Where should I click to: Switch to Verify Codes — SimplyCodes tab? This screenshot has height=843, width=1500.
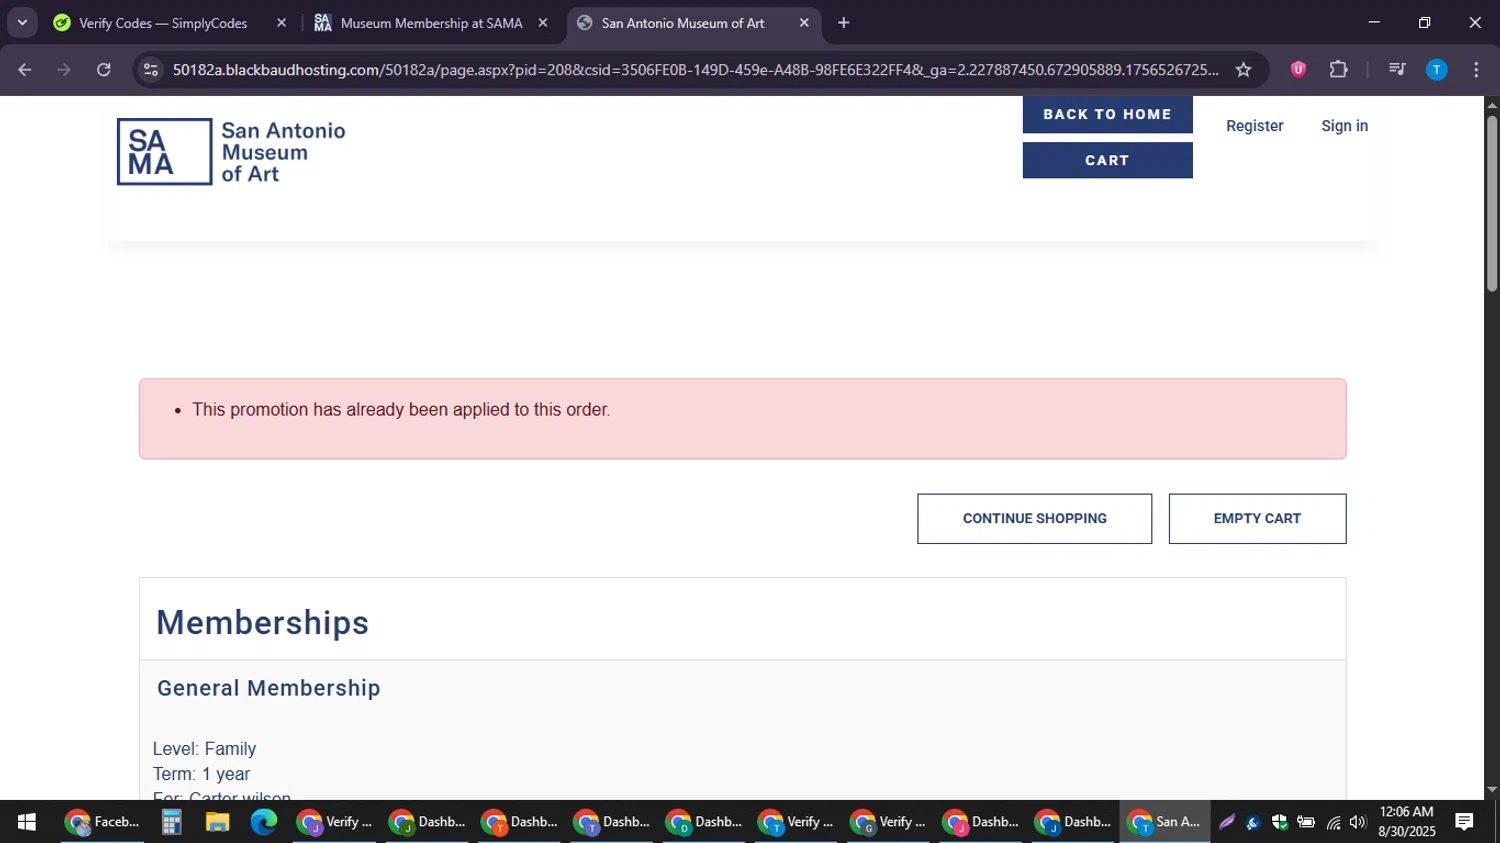tap(163, 23)
